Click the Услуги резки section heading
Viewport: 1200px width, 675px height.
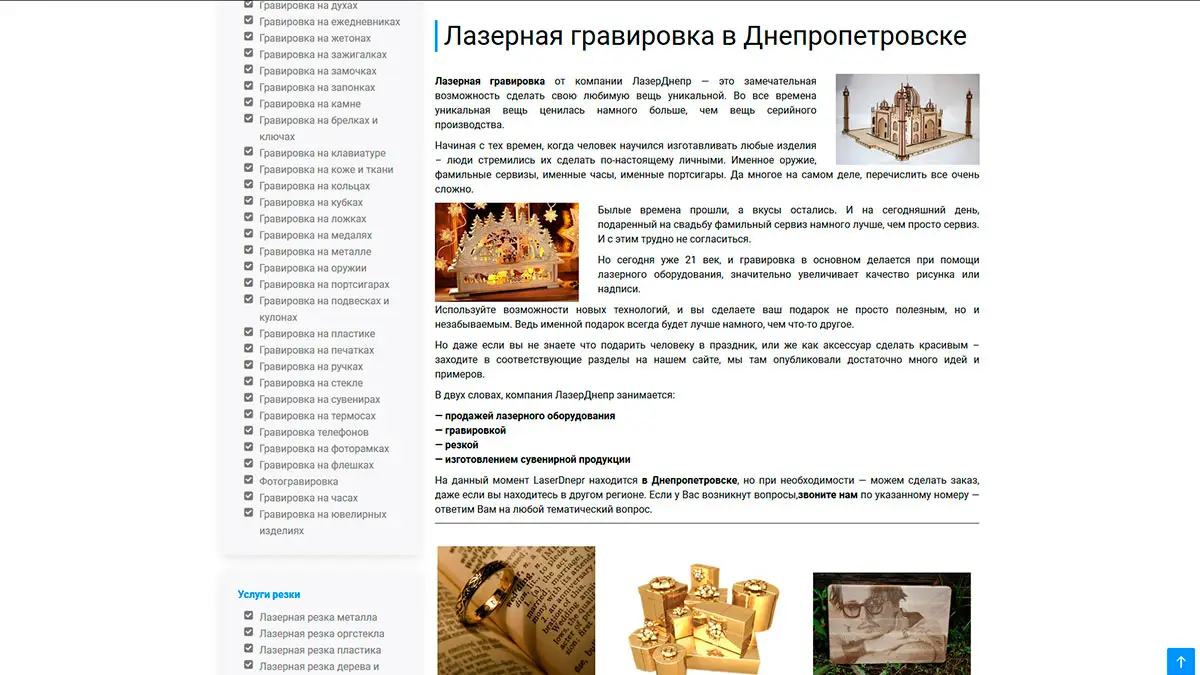click(269, 594)
